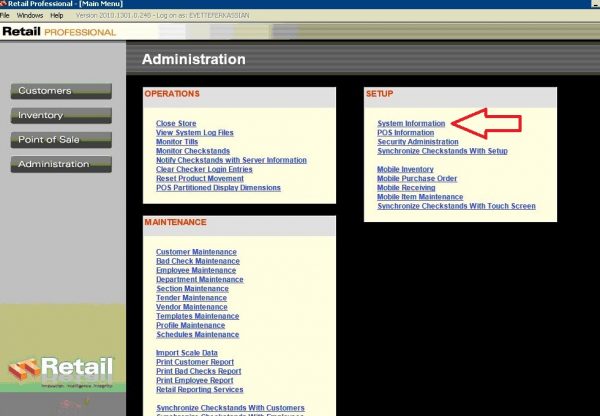600x416 pixels.
Task: Open the Security Administration setup link
Action: coord(417,142)
